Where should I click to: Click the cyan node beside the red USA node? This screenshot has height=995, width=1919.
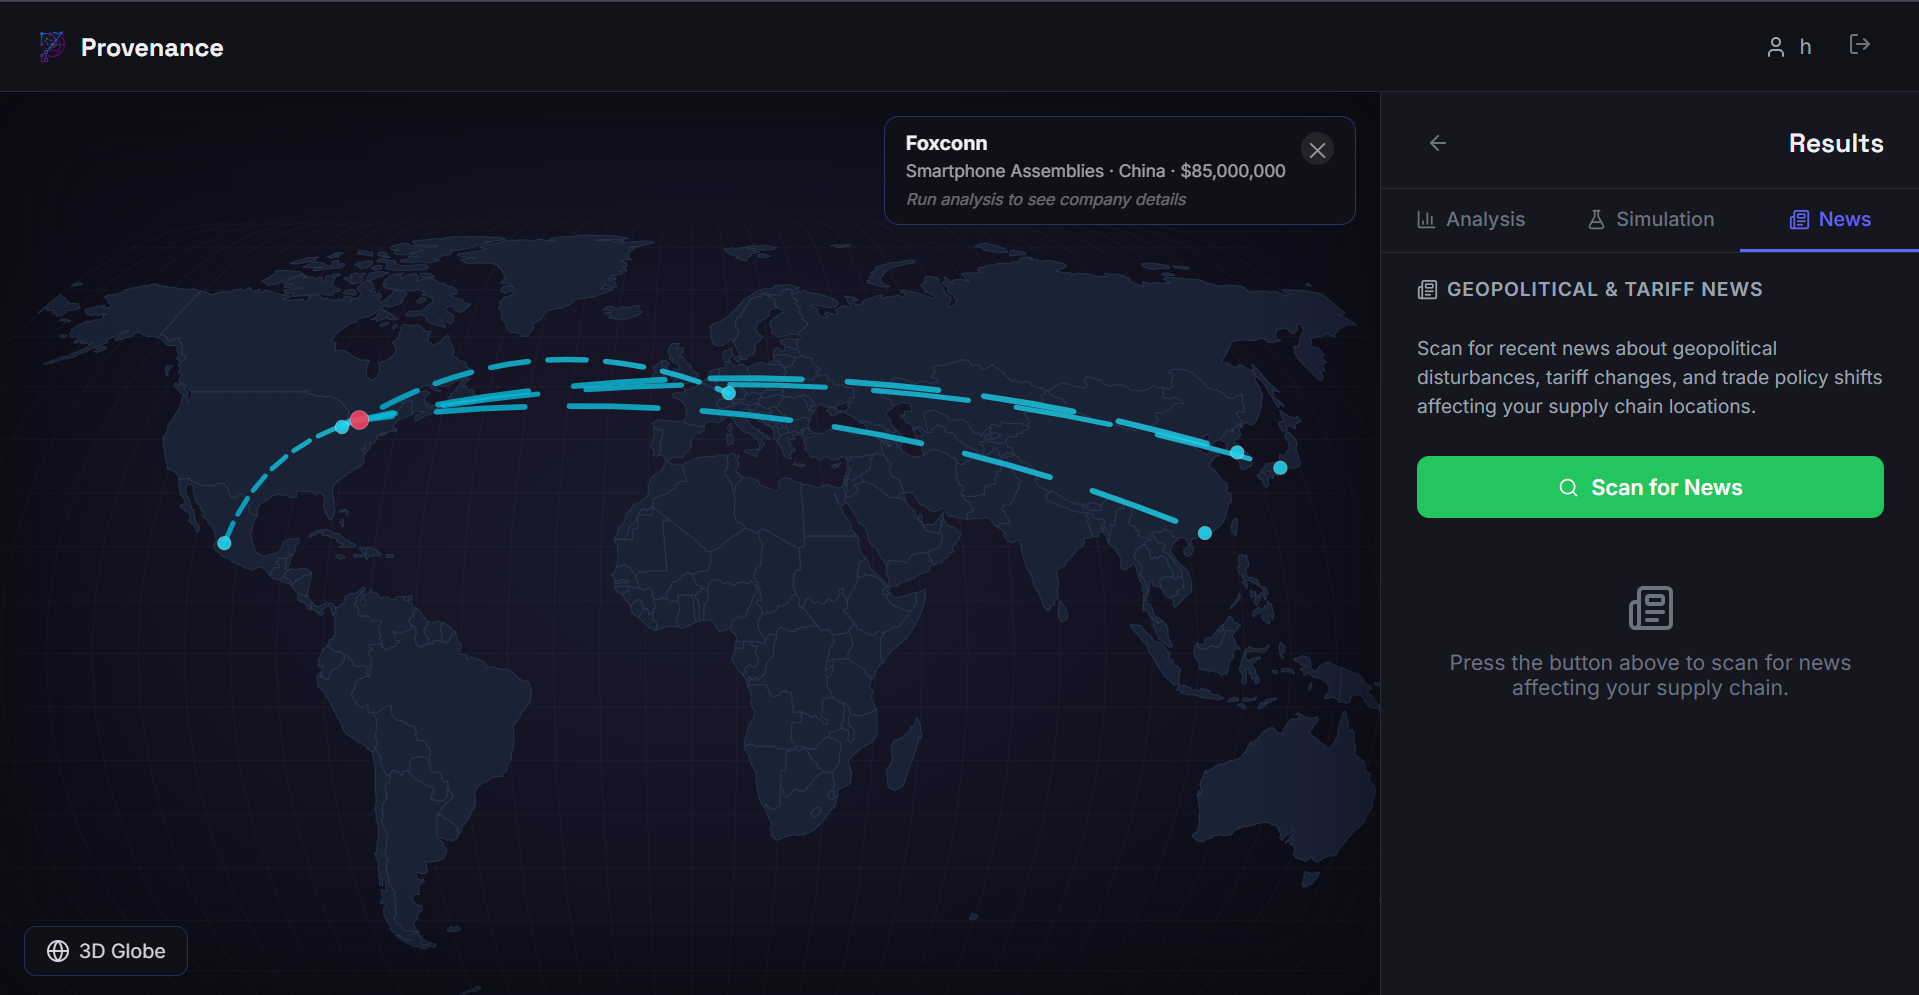point(342,427)
